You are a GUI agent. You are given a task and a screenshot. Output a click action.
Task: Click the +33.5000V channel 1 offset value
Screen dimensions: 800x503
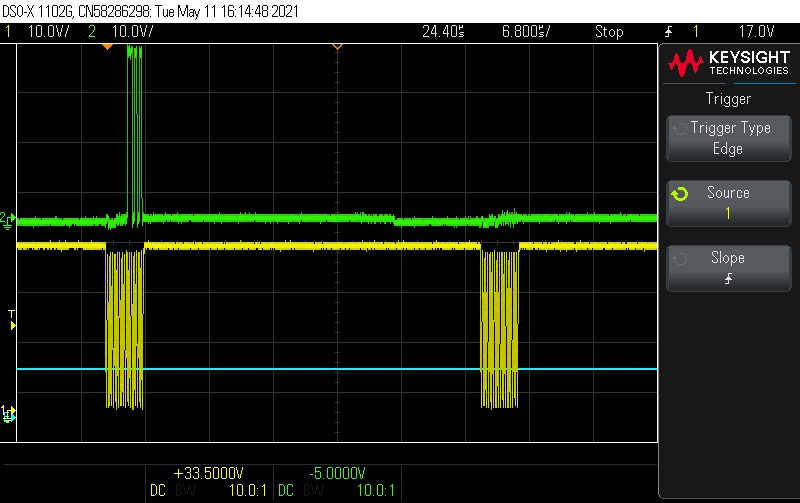208,473
